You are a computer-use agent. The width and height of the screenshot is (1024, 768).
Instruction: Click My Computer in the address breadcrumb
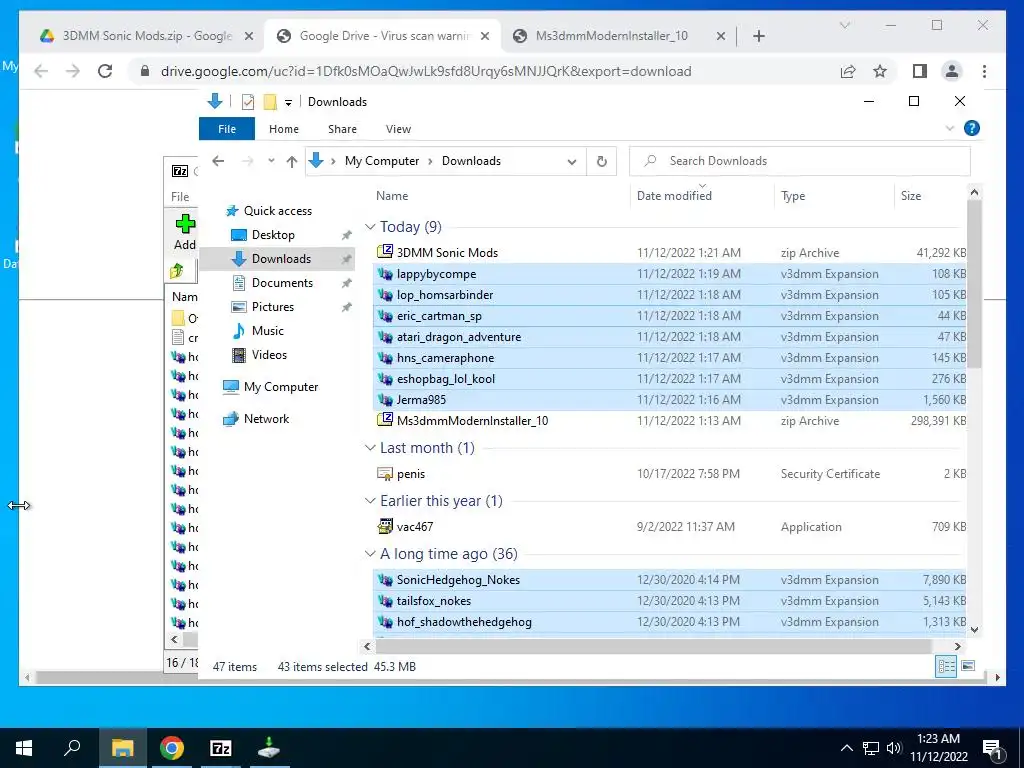[382, 161]
